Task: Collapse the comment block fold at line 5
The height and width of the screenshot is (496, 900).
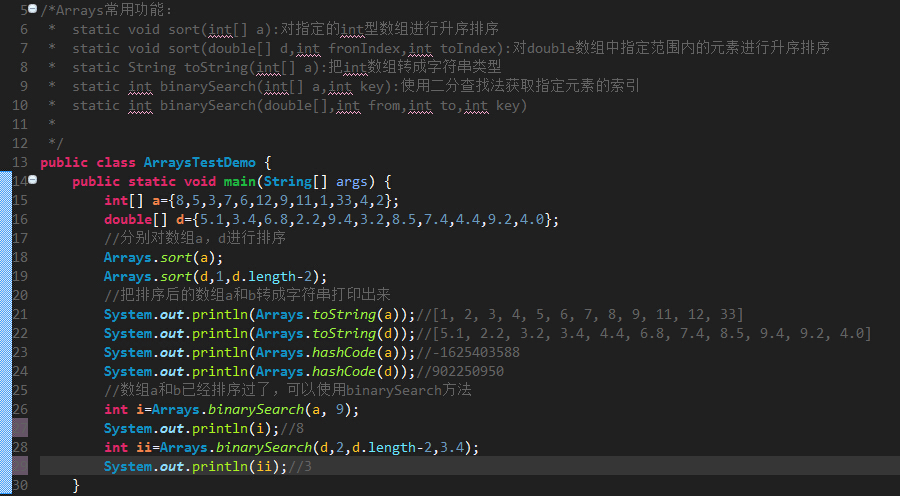Action: pos(33,9)
